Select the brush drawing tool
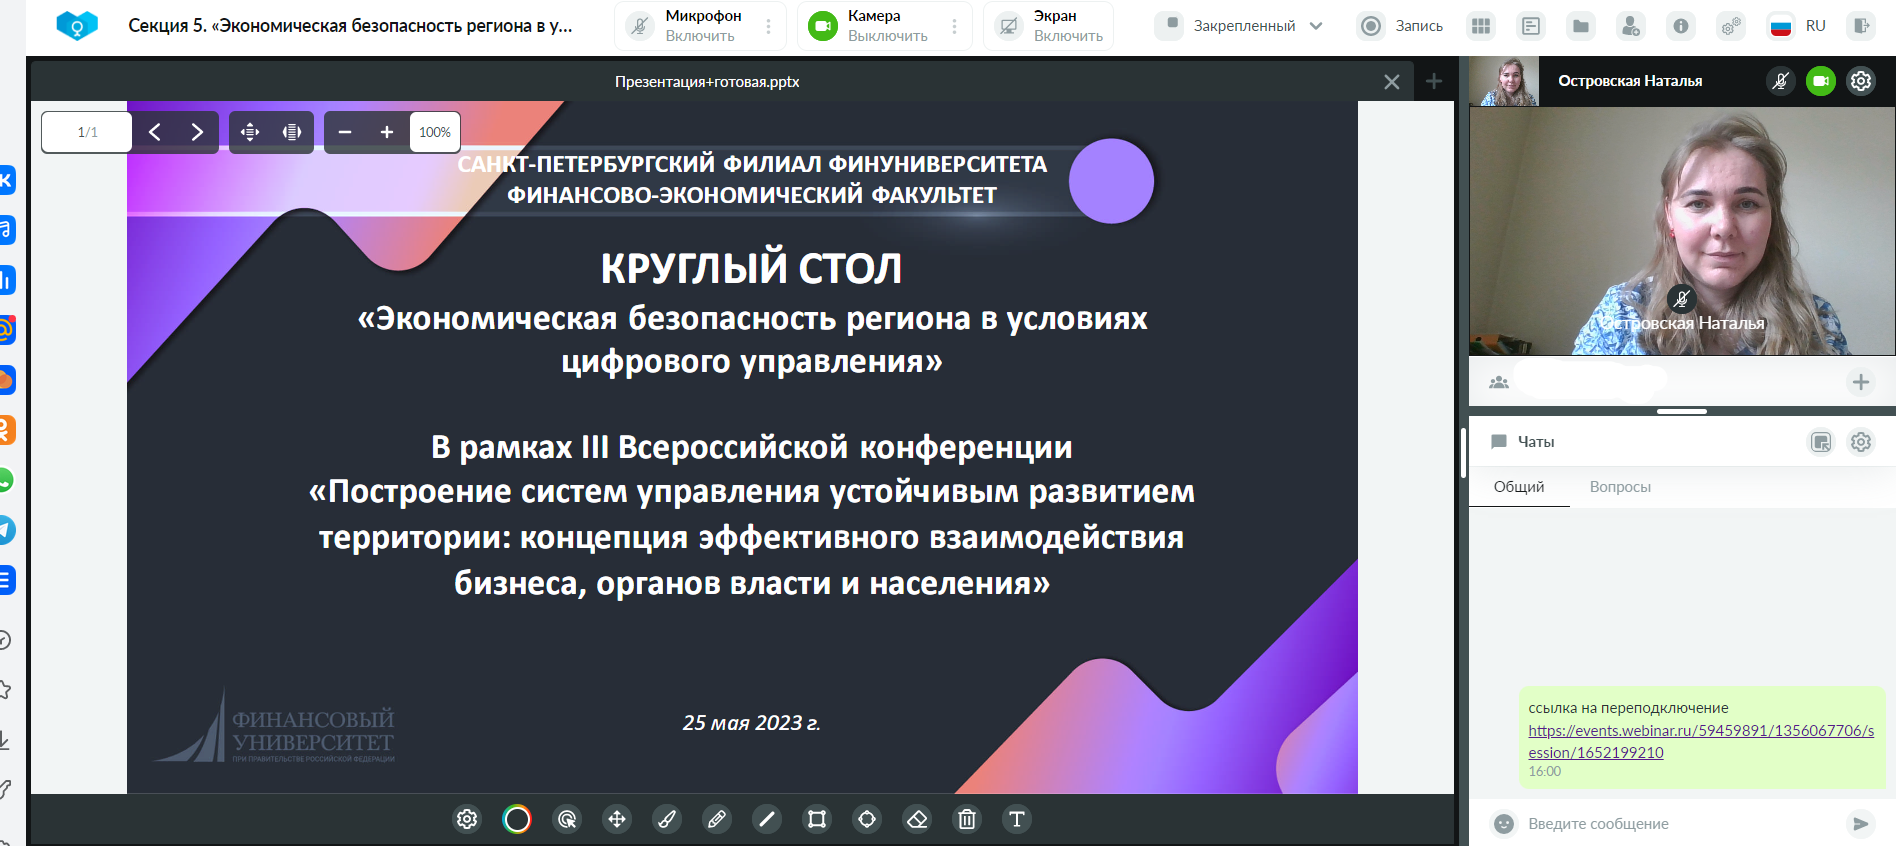This screenshot has width=1896, height=846. (x=667, y=819)
